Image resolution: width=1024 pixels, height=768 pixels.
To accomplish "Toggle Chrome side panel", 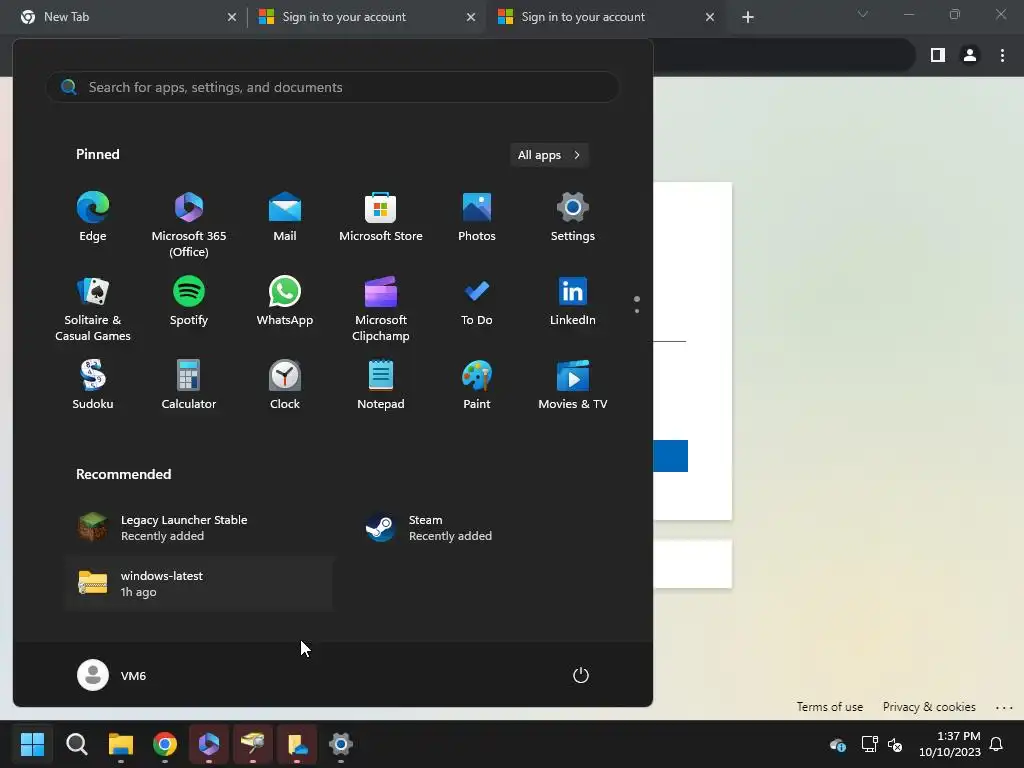I will (938, 56).
